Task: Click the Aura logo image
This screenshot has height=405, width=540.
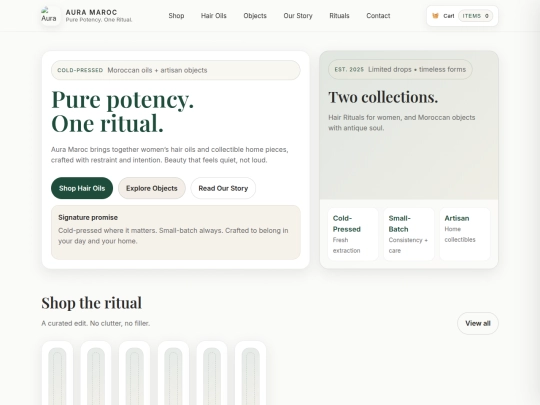Action: coord(50,15)
